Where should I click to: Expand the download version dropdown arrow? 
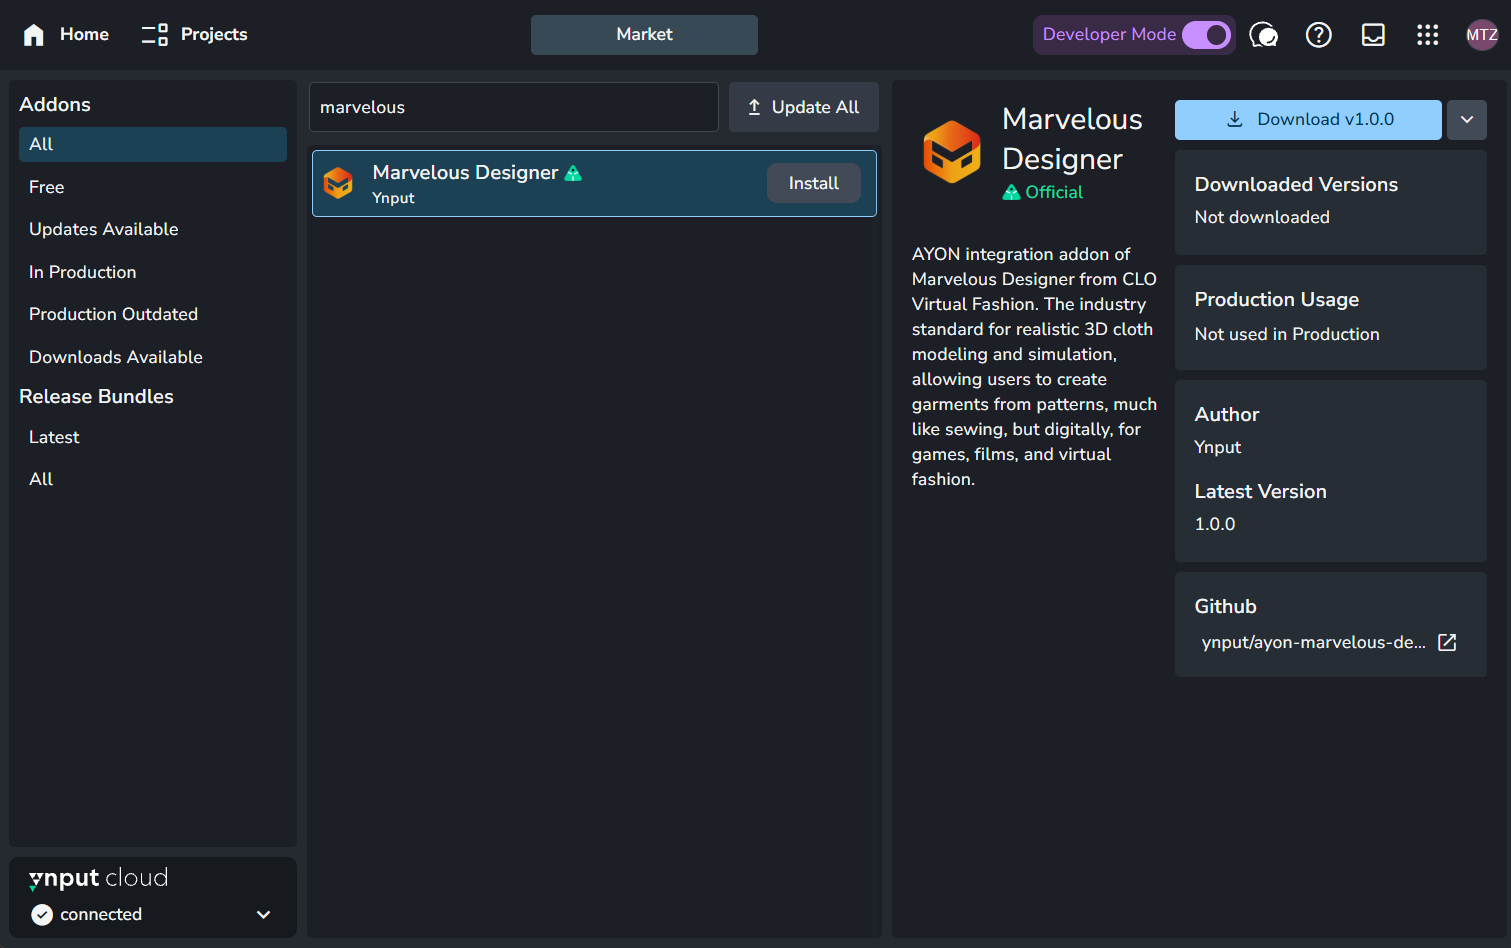[x=1467, y=120]
